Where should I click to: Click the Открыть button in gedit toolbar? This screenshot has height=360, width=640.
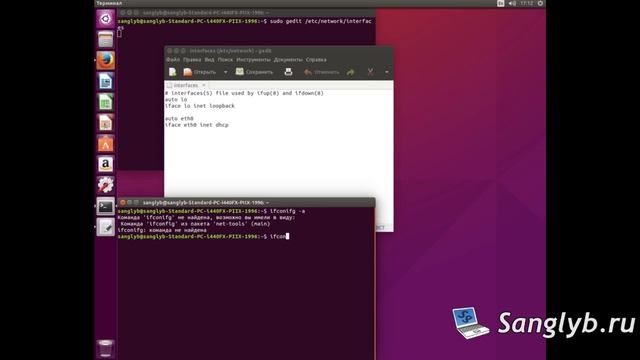[200, 72]
